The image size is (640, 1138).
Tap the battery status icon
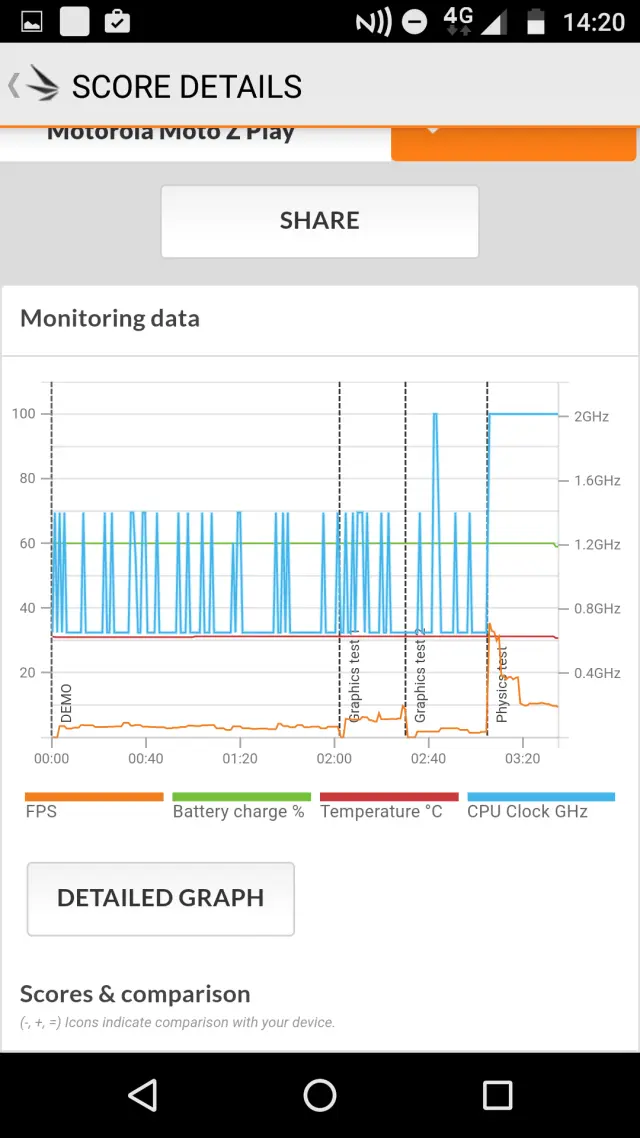[x=536, y=21]
